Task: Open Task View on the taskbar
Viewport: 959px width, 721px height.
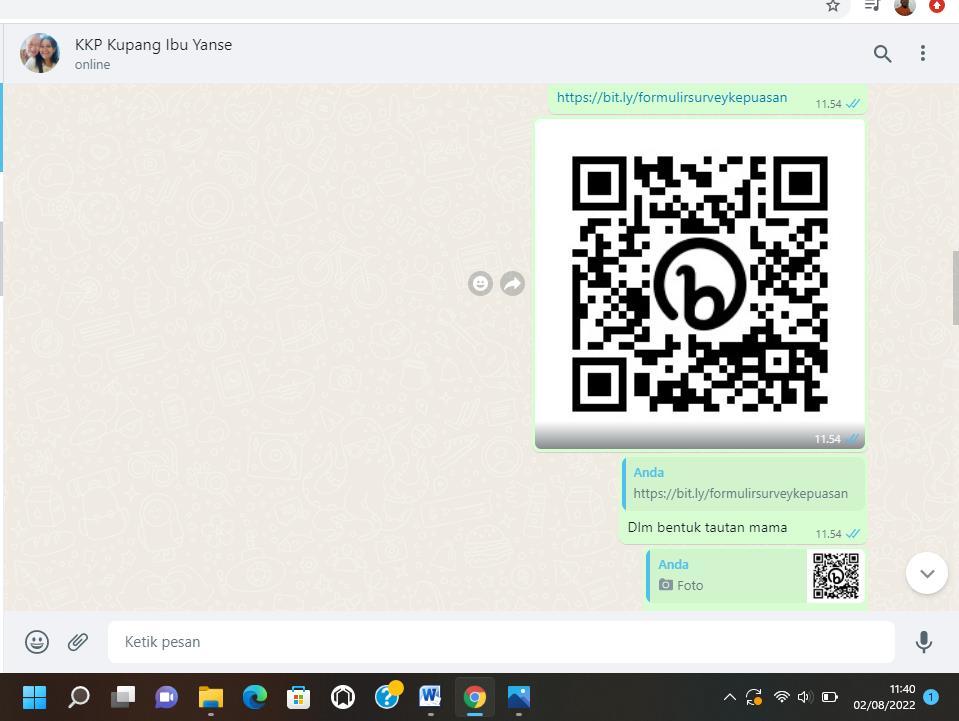Action: point(123,697)
